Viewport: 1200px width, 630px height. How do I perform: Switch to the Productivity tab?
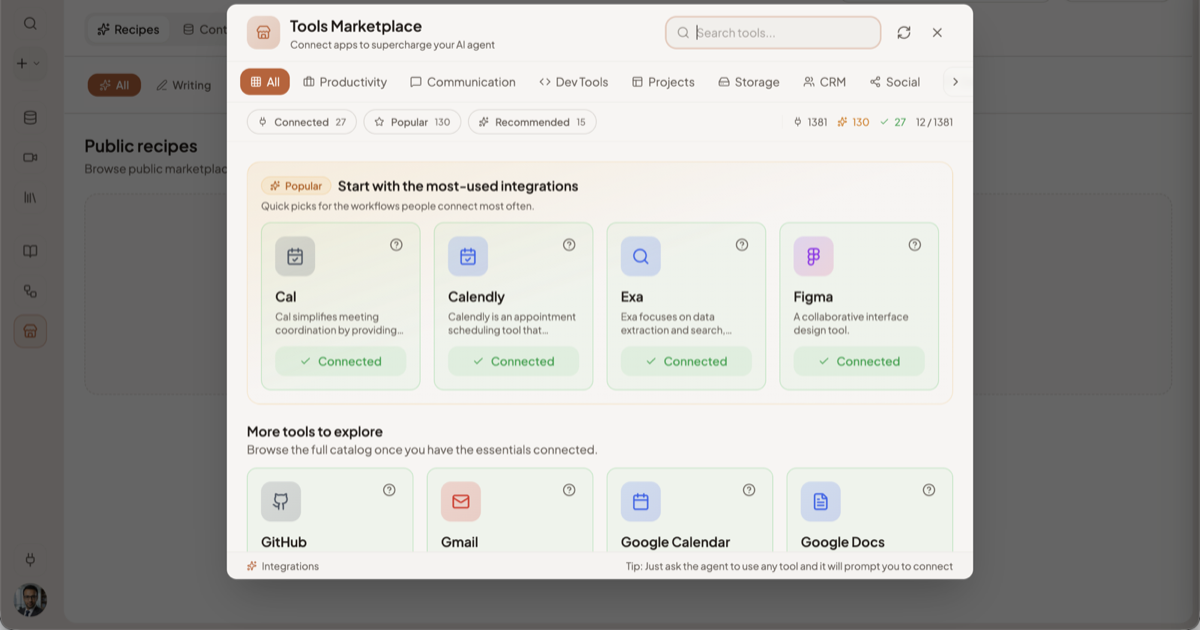[345, 82]
